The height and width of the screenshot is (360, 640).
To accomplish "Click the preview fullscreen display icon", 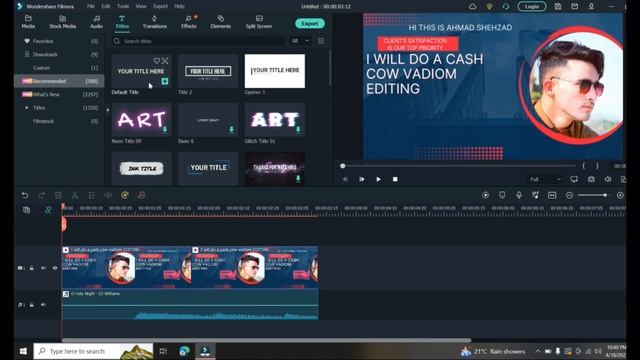I will tap(574, 179).
